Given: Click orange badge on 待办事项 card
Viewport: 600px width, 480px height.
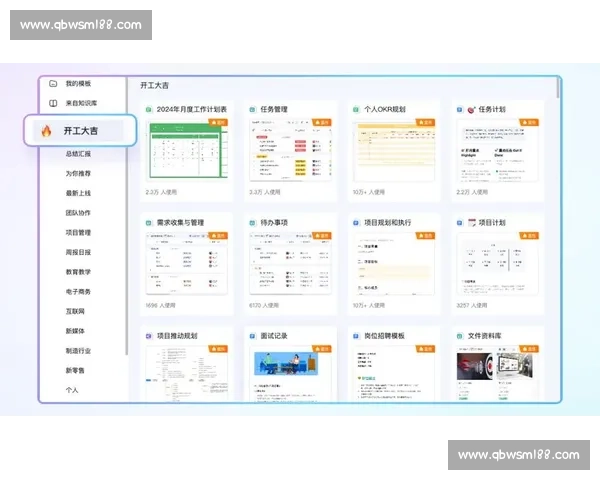Looking at the screenshot, I should point(322,235).
